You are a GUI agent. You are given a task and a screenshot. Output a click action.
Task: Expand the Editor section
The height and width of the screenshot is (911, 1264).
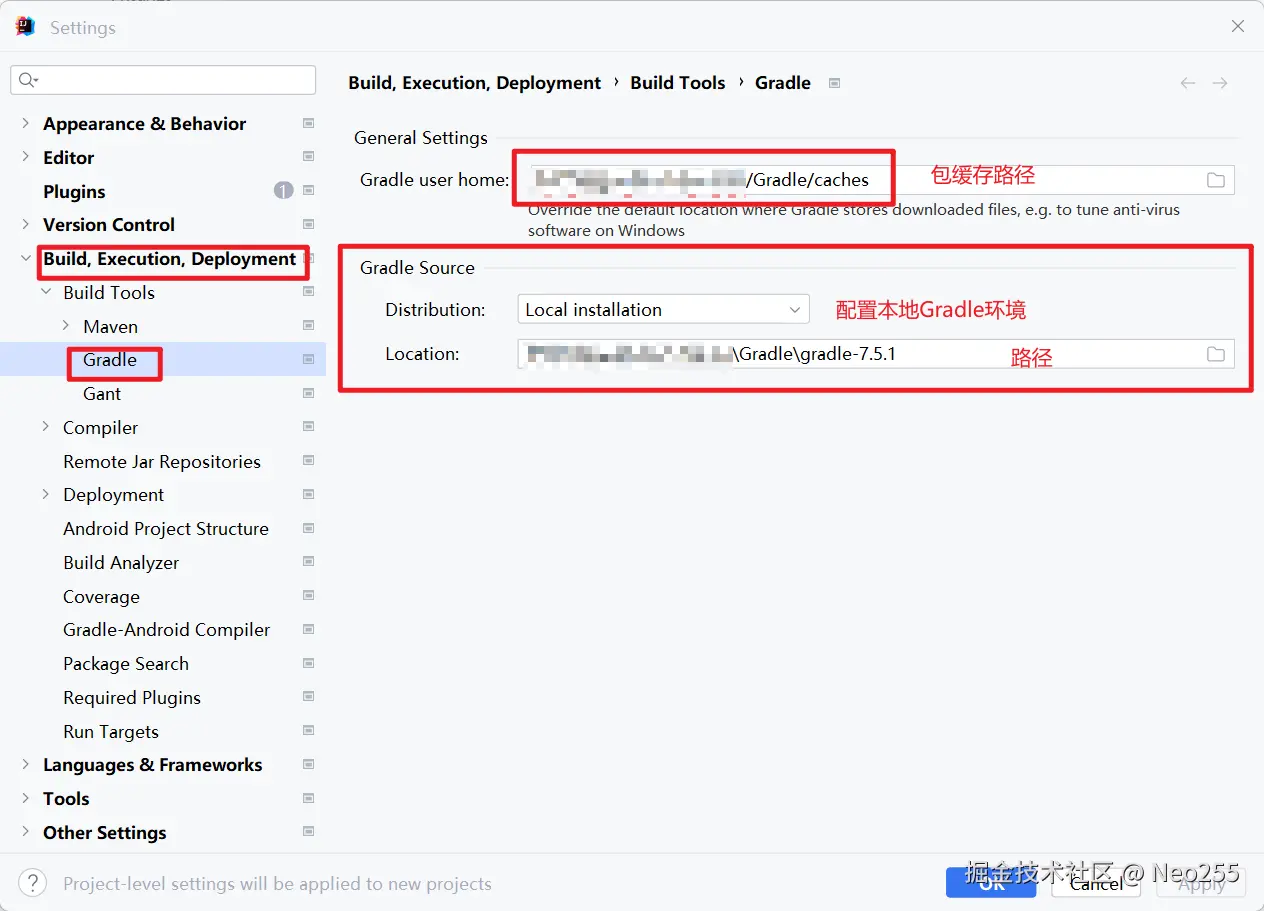point(26,157)
